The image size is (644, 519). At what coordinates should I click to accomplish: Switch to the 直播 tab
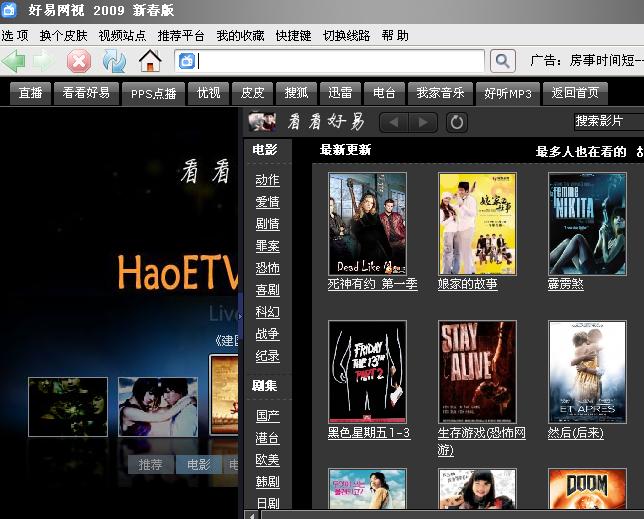pyautogui.click(x=30, y=93)
